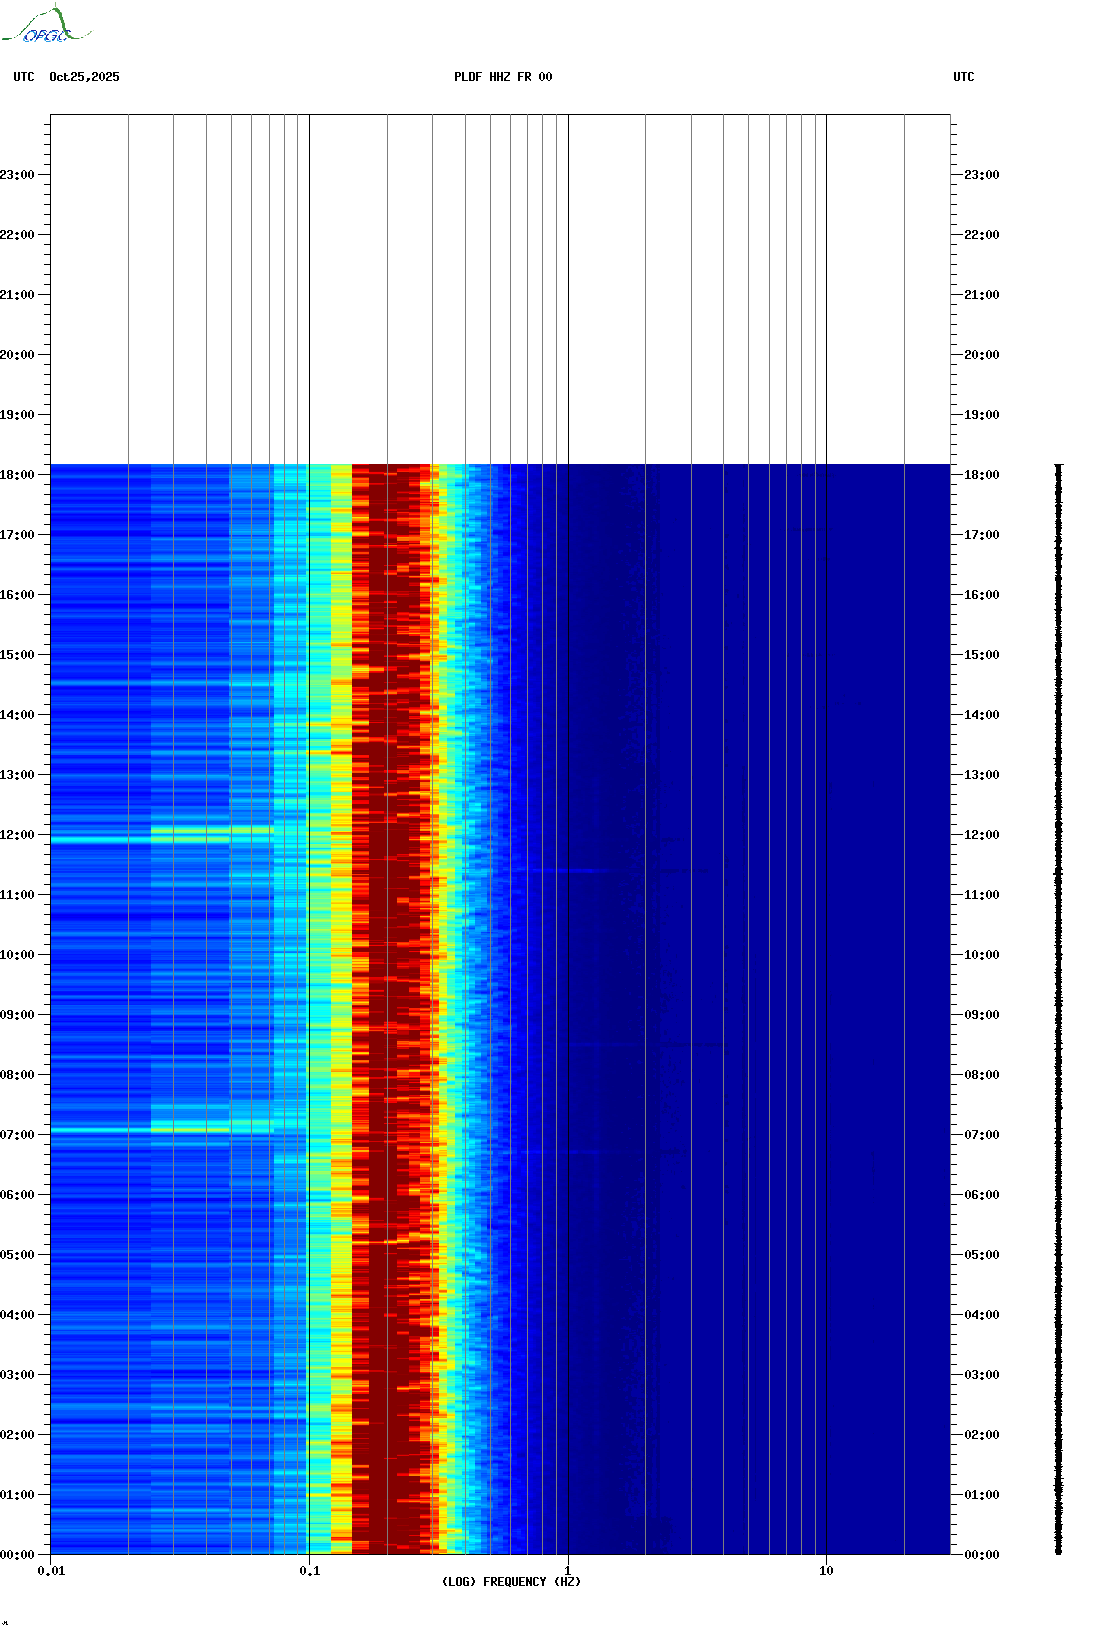The height and width of the screenshot is (1634, 1102).
Task: Click the right-side 09:00 axis label
Action: pos(982,1015)
